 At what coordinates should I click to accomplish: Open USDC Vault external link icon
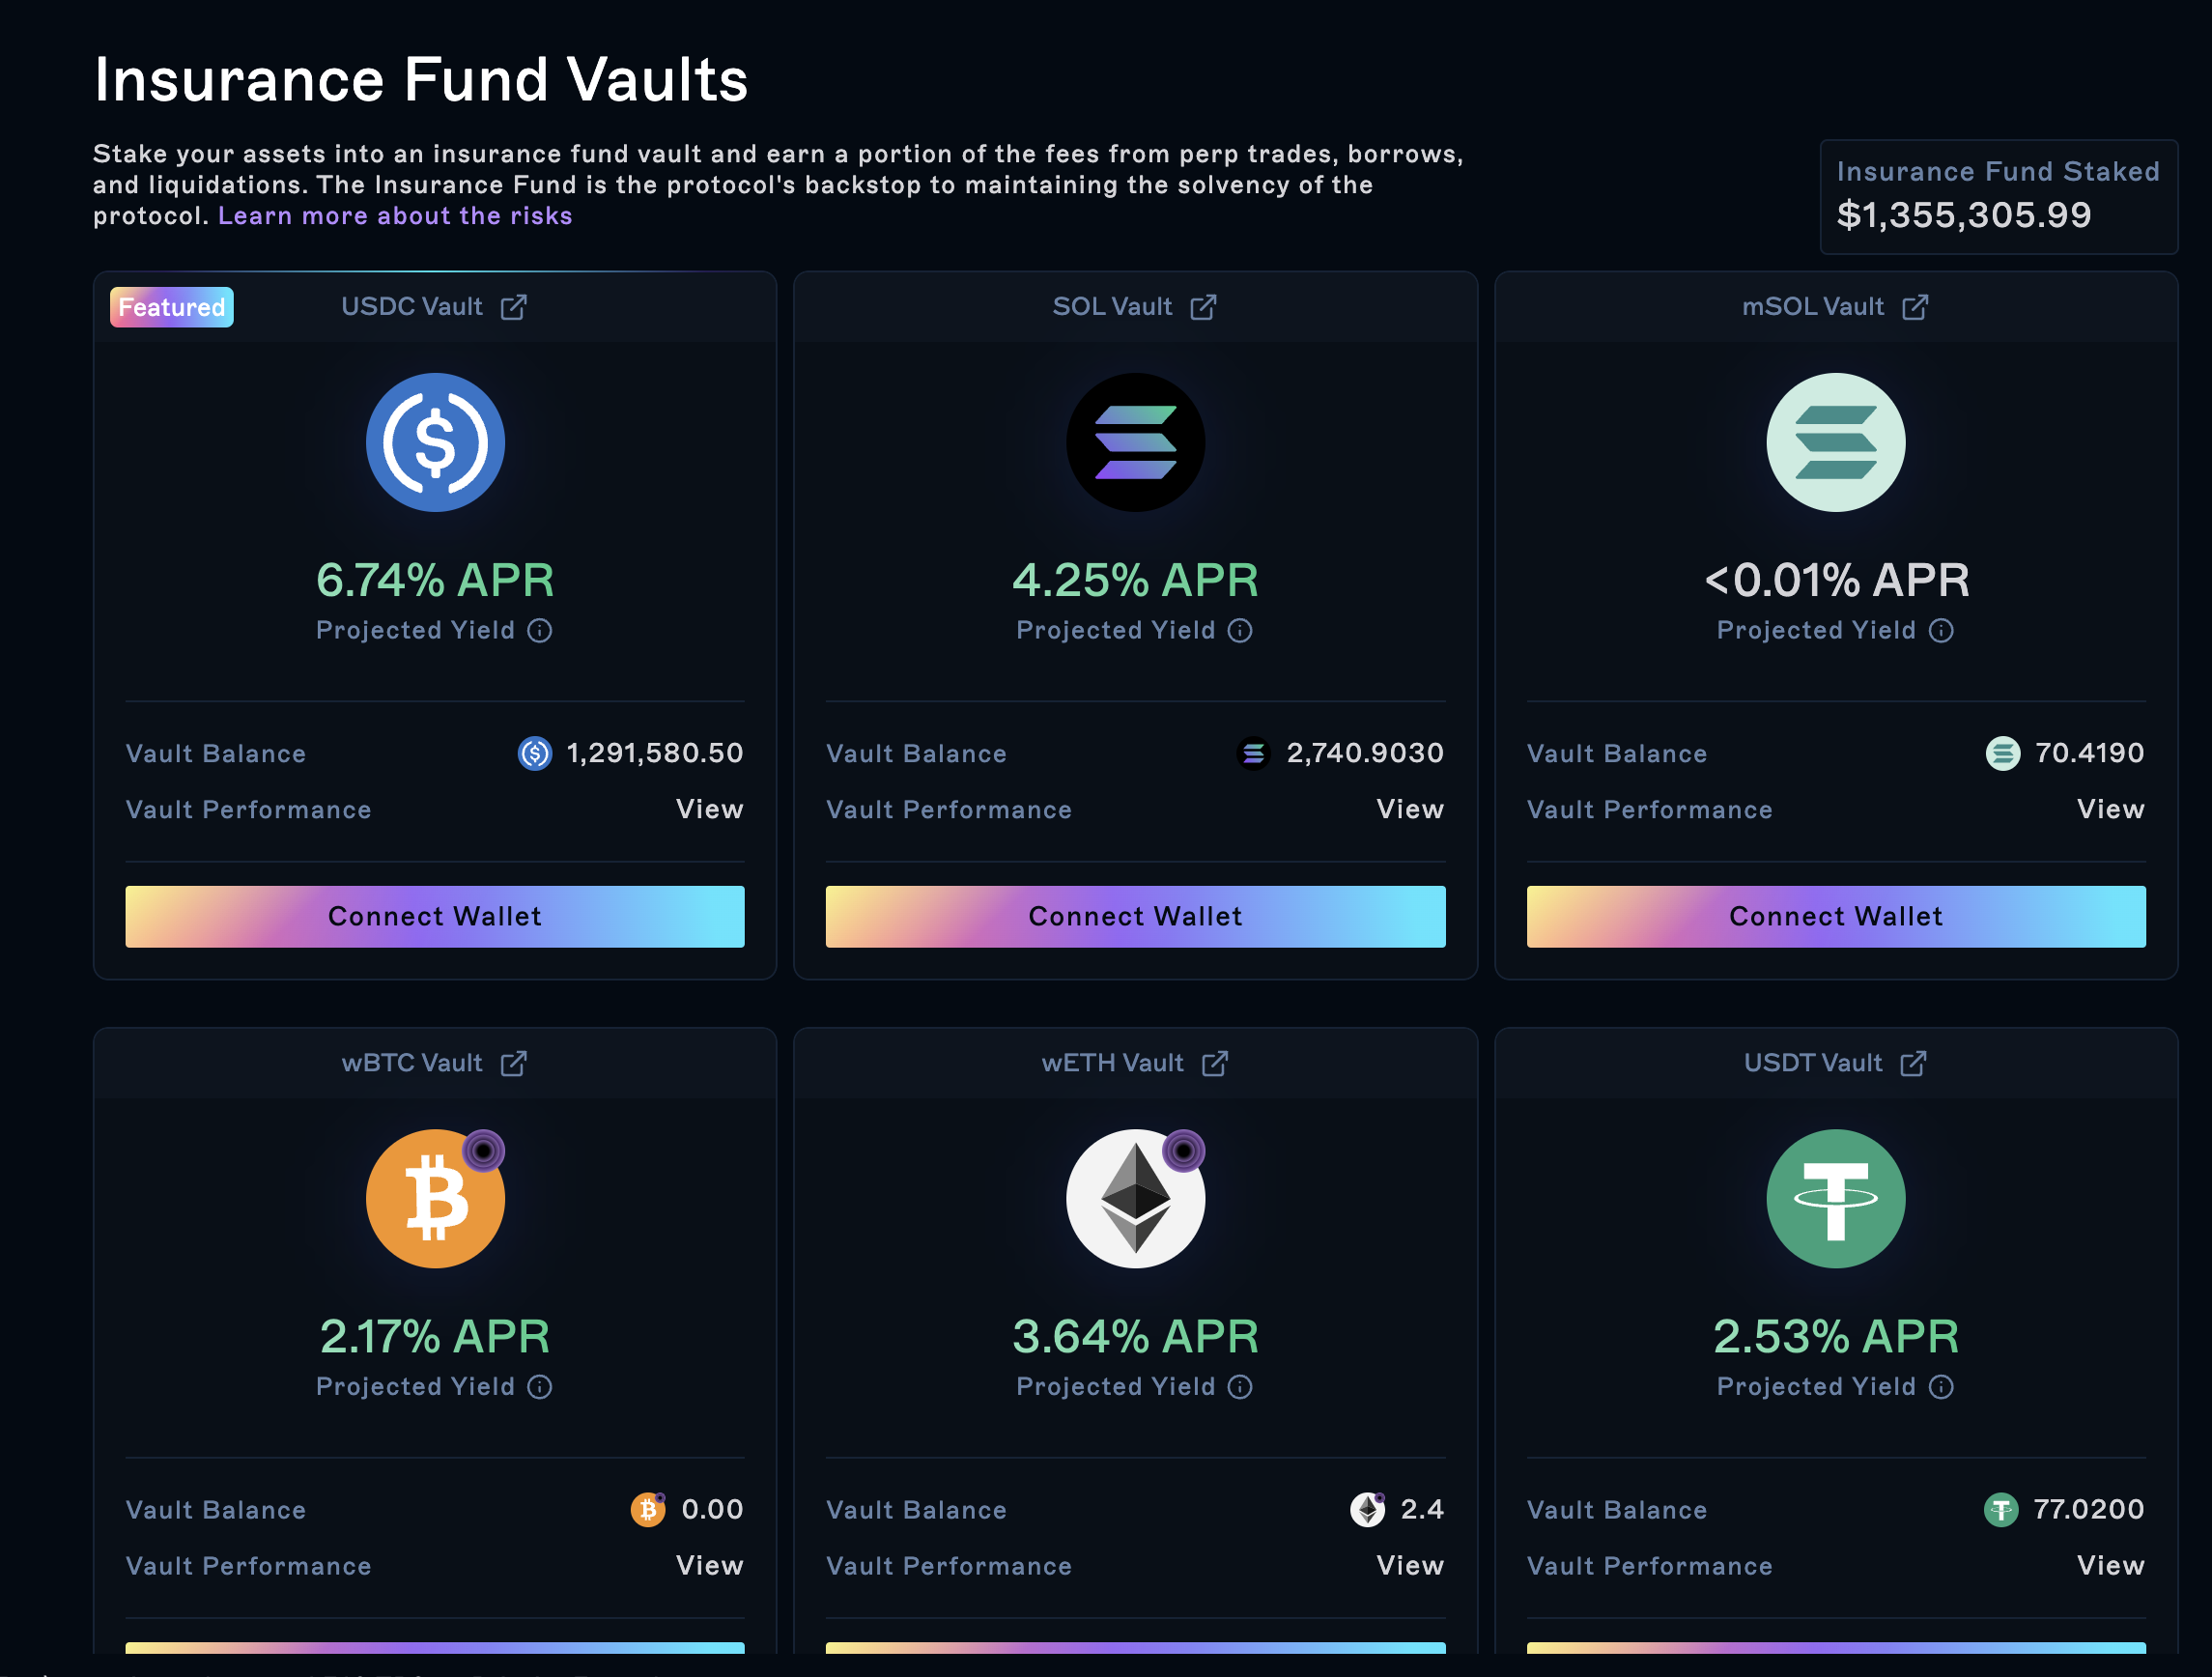(514, 307)
